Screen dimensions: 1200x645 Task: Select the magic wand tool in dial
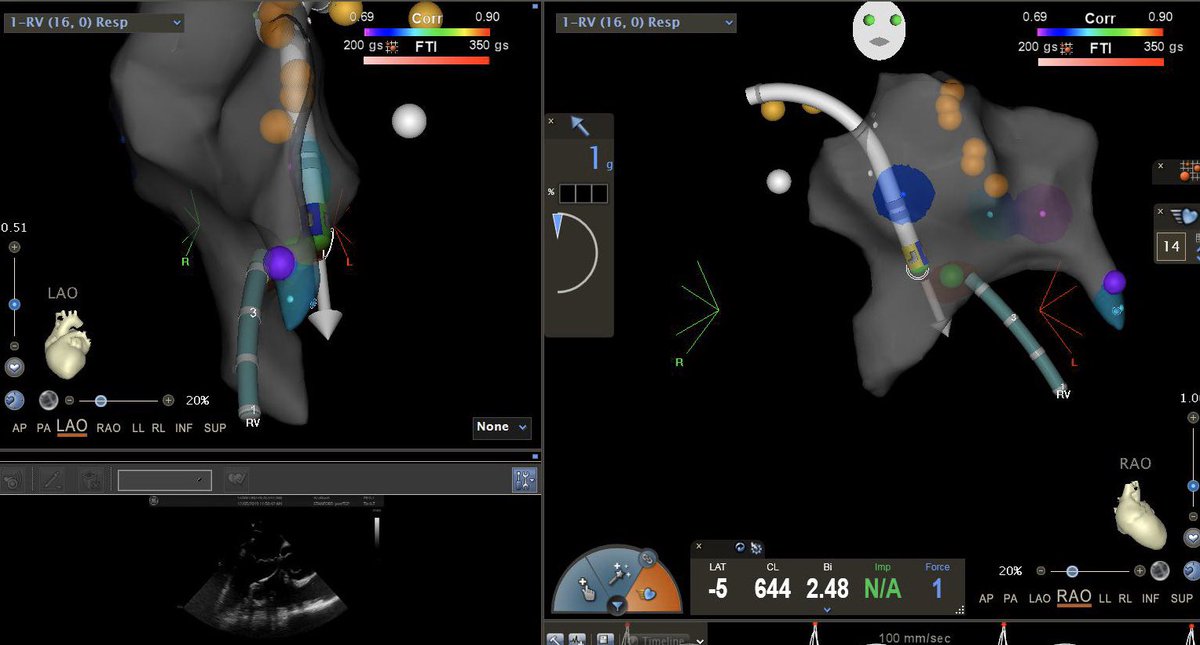[x=618, y=573]
